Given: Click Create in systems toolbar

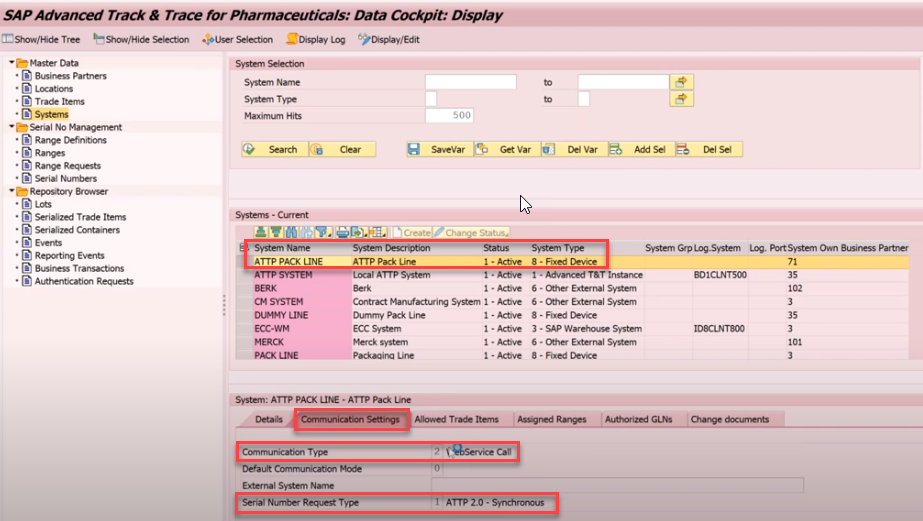Looking at the screenshot, I should point(411,233).
